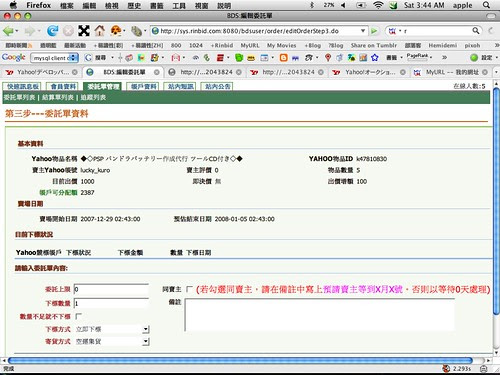Close the BDS:編輯委託單 tab
Image resolution: width=500 pixels, height=375 pixels.
point(156,72)
